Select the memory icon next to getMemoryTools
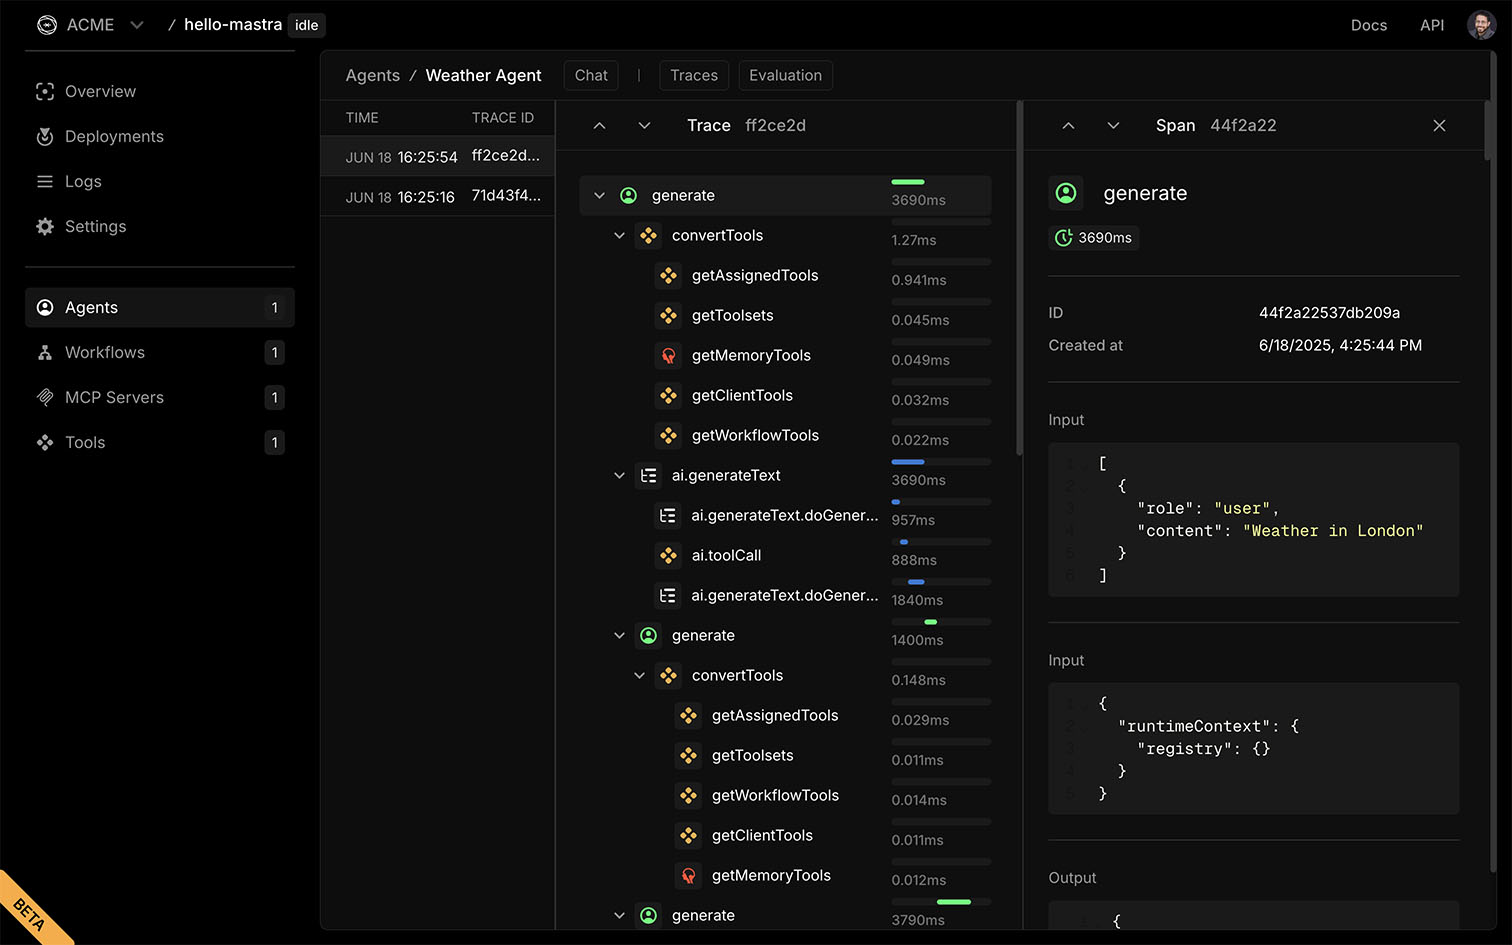1512x945 pixels. (x=668, y=355)
